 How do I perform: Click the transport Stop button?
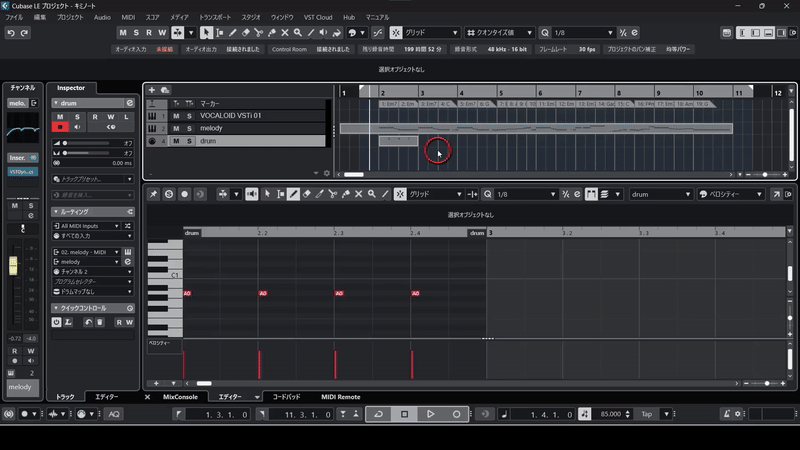tap(405, 414)
